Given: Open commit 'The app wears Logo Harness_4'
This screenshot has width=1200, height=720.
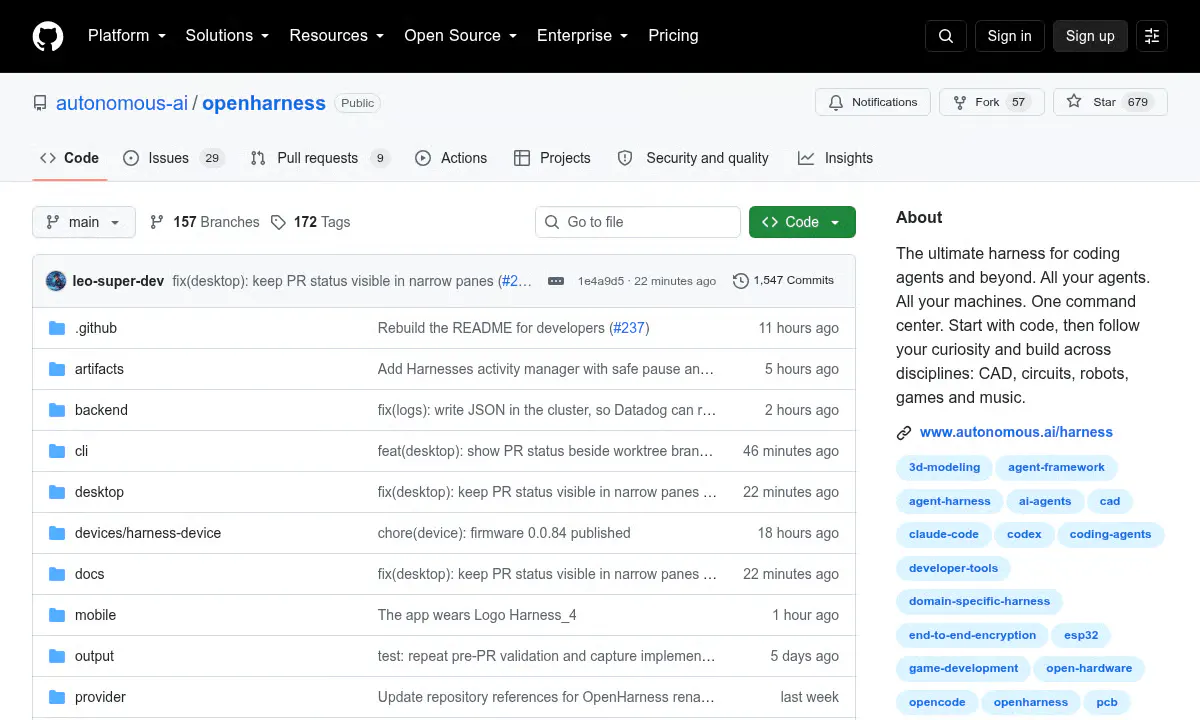Looking at the screenshot, I should click(477, 615).
